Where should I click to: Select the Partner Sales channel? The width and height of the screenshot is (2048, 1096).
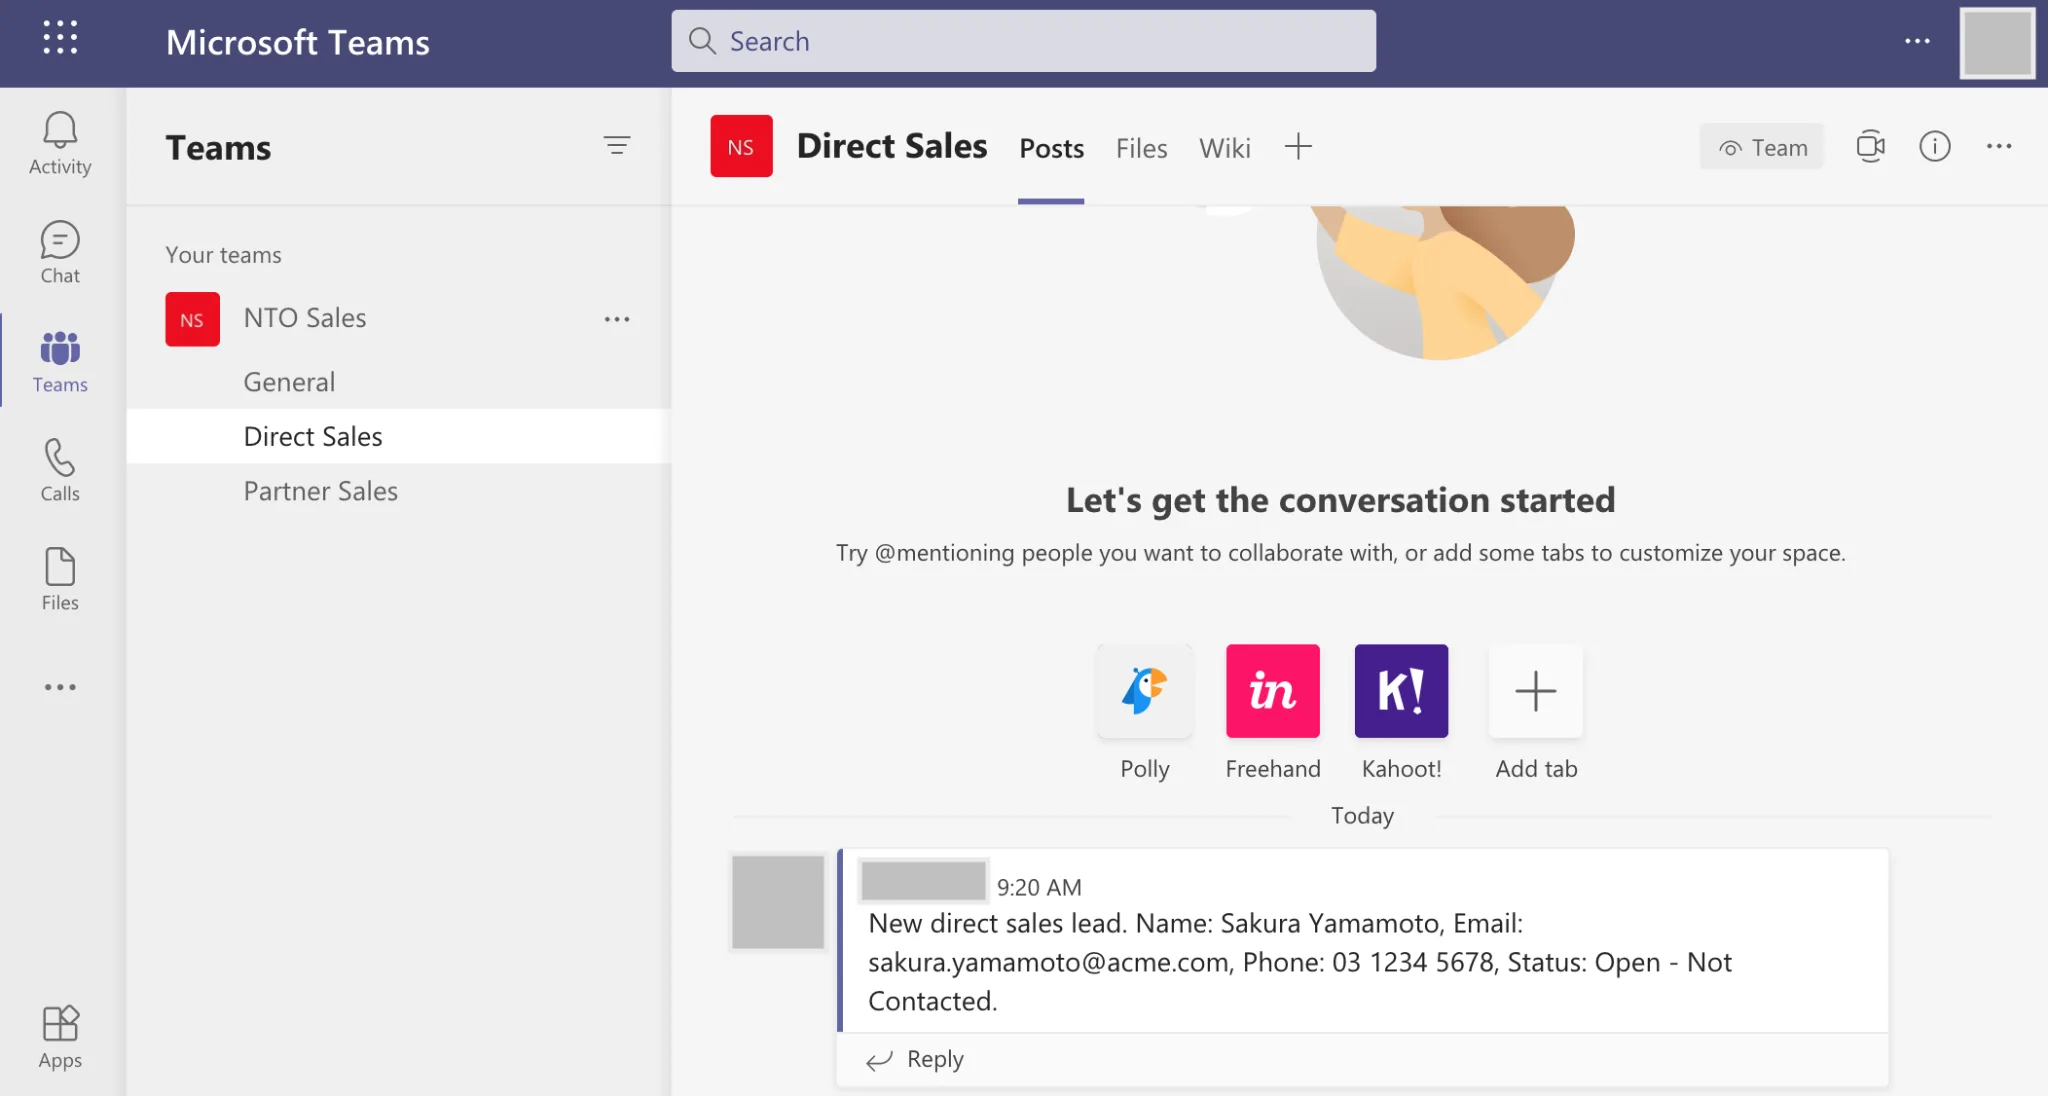tap(320, 490)
